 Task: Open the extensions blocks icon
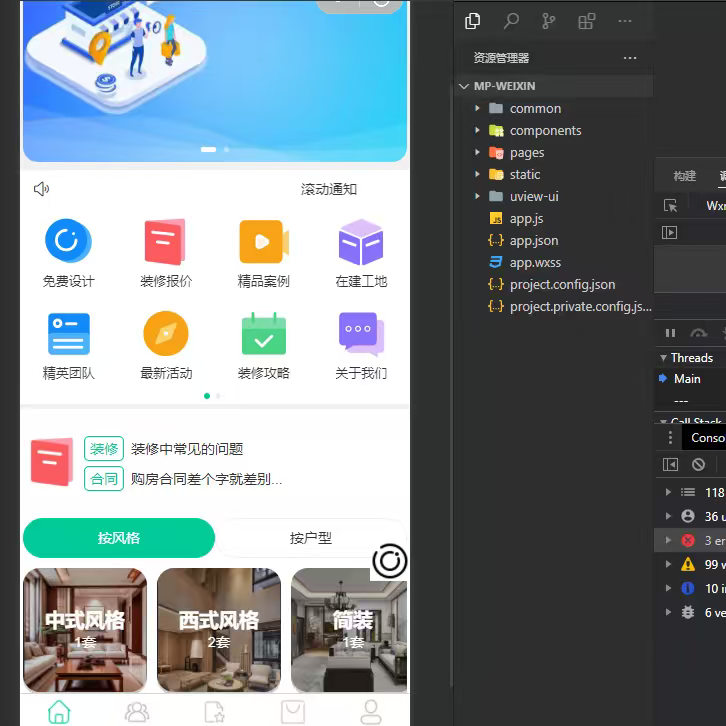click(586, 21)
